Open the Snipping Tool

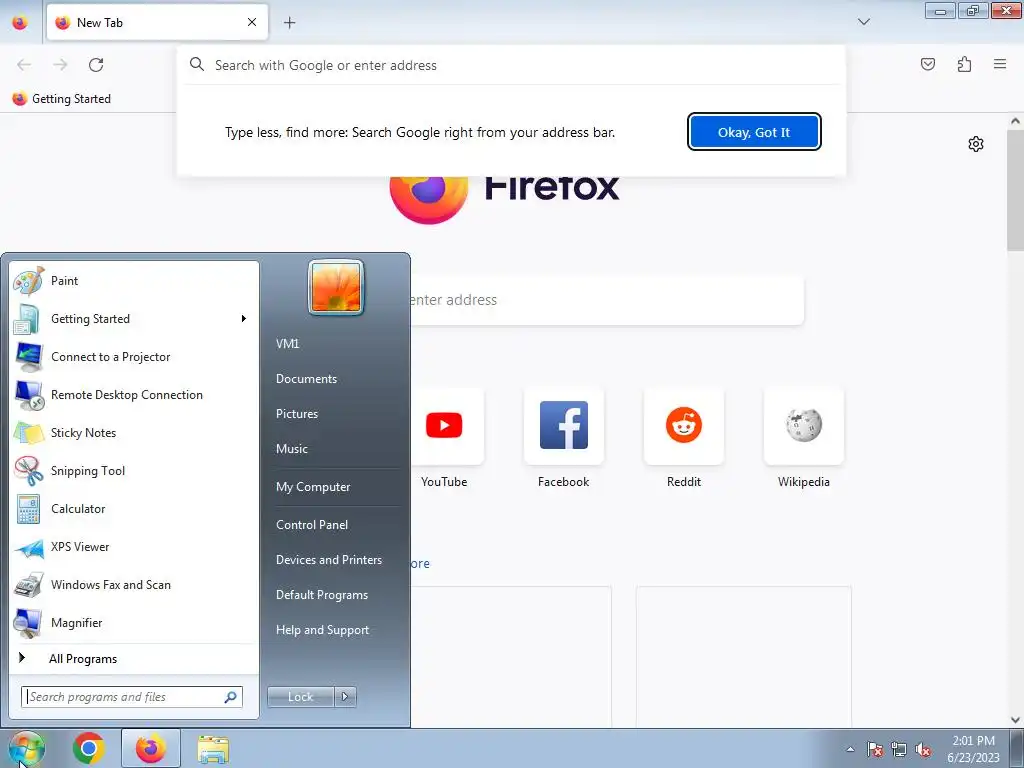tap(134, 471)
